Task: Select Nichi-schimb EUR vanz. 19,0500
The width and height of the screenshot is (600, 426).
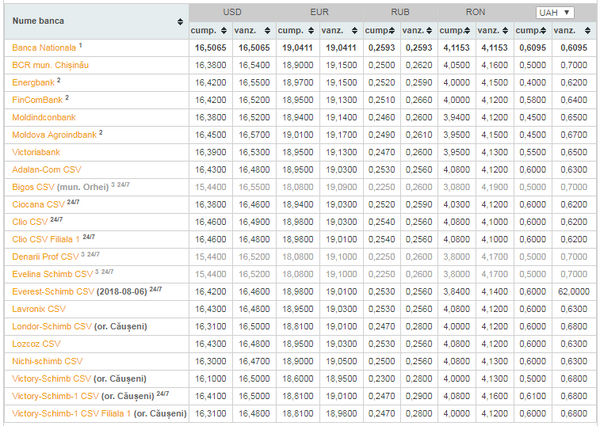Action: click(341, 361)
